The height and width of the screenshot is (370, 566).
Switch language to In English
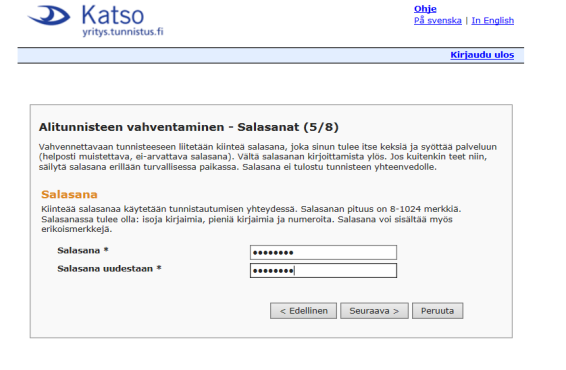pyautogui.click(x=492, y=20)
